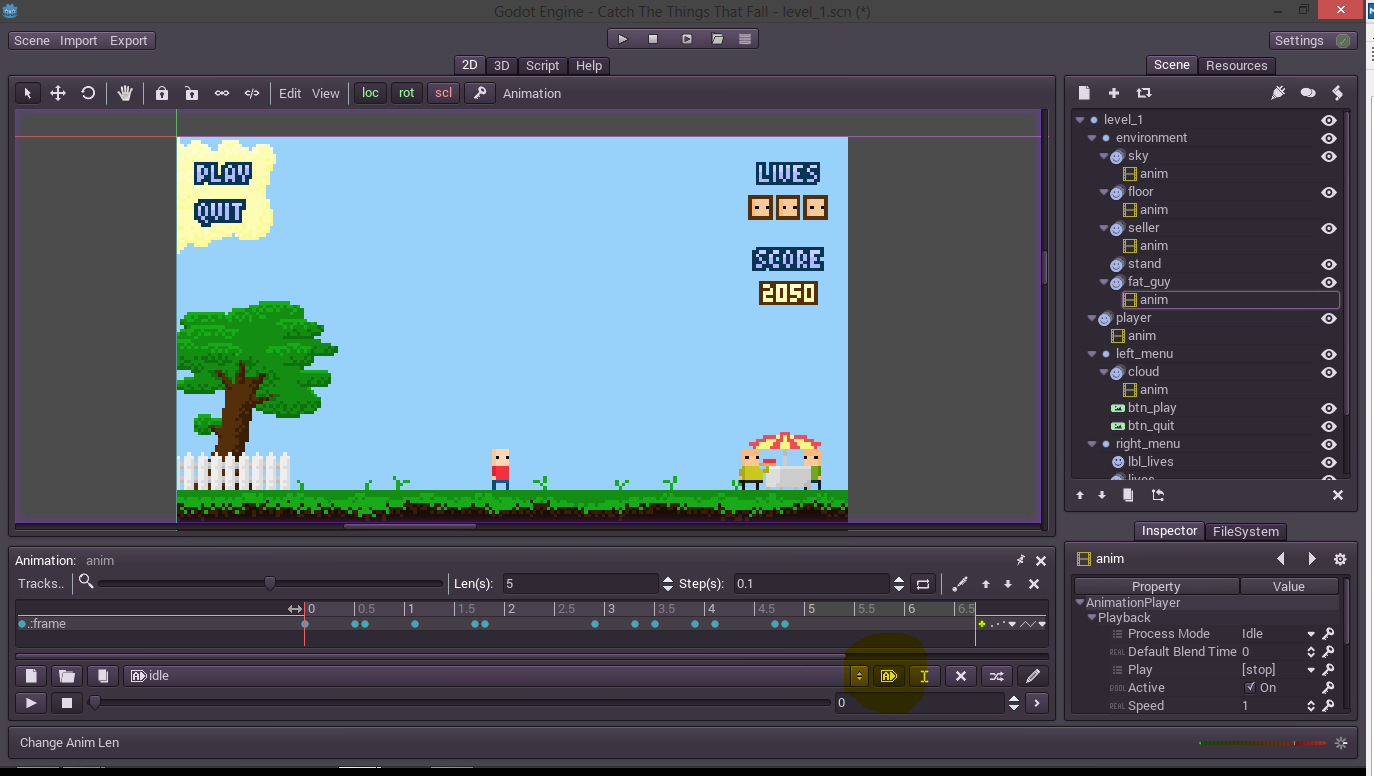Hide the sky node visibility eye

pyautogui.click(x=1329, y=156)
